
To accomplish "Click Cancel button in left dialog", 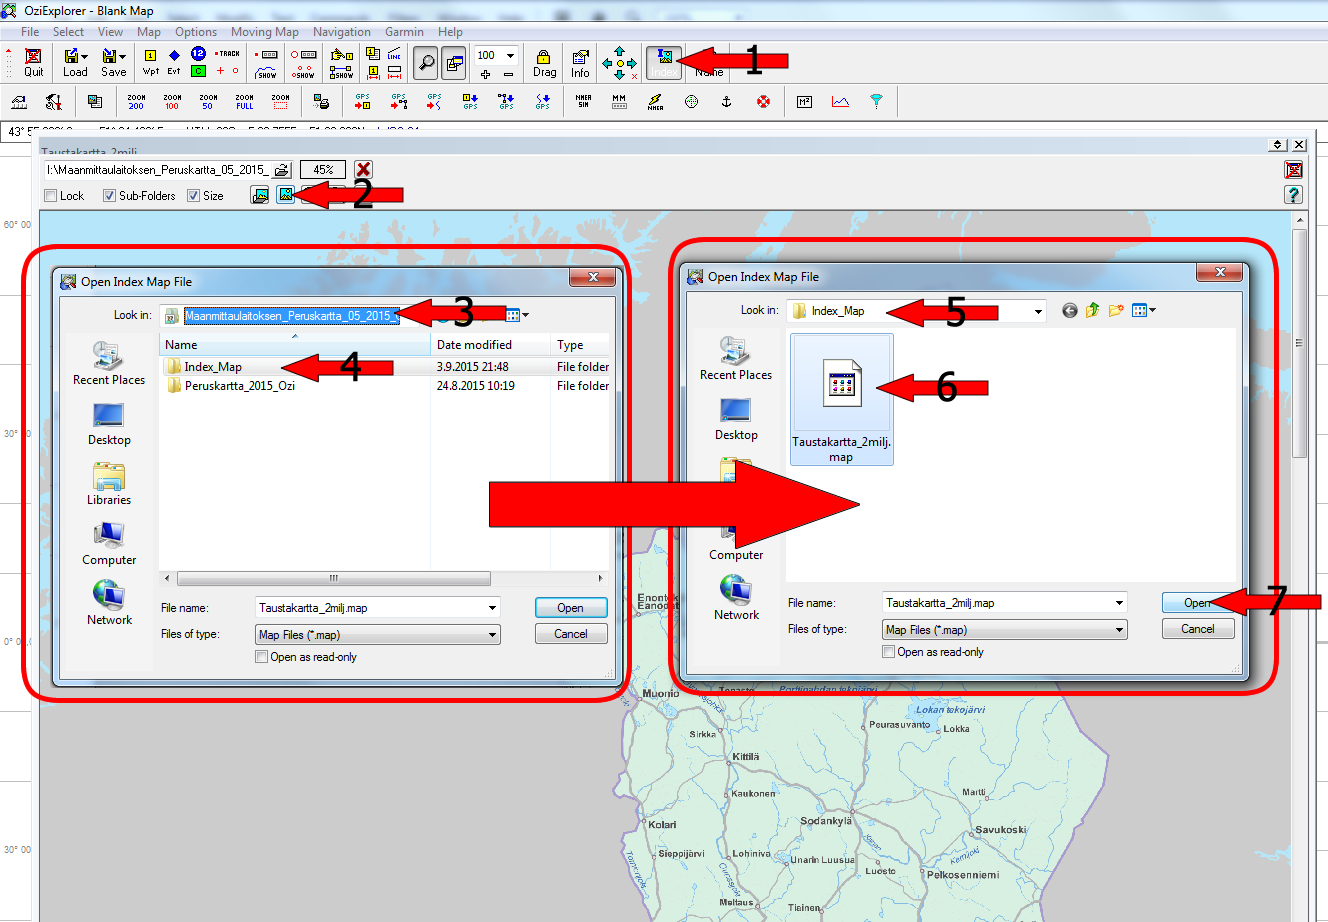I will (570, 634).
